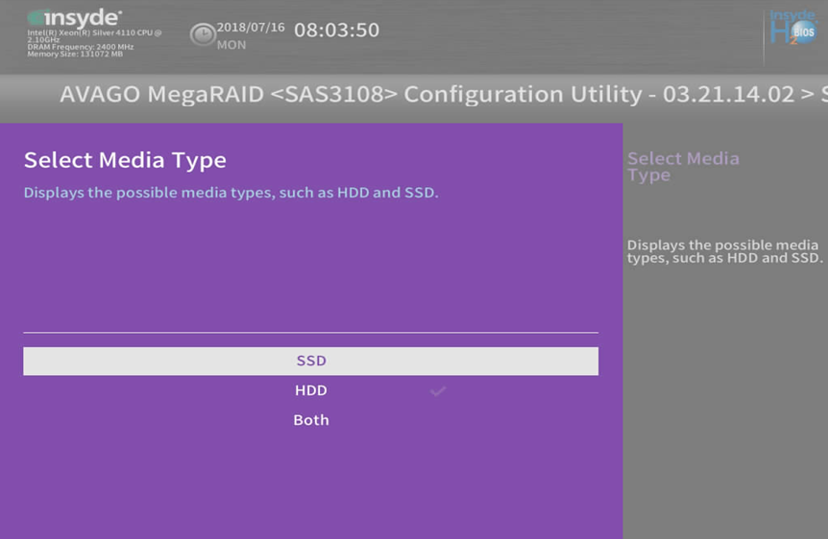Click the 08:03:50 time display
The image size is (828, 539).
336,30
